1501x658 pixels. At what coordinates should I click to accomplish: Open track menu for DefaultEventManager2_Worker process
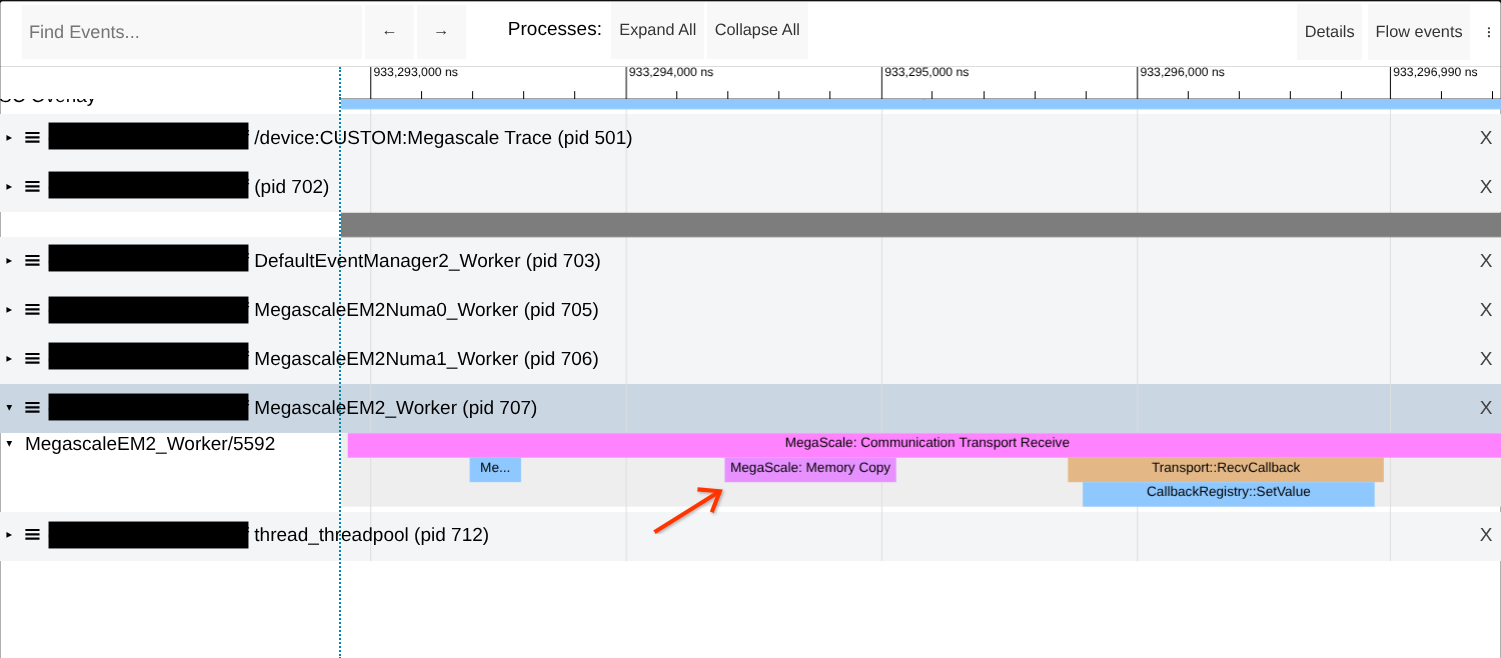click(32, 259)
